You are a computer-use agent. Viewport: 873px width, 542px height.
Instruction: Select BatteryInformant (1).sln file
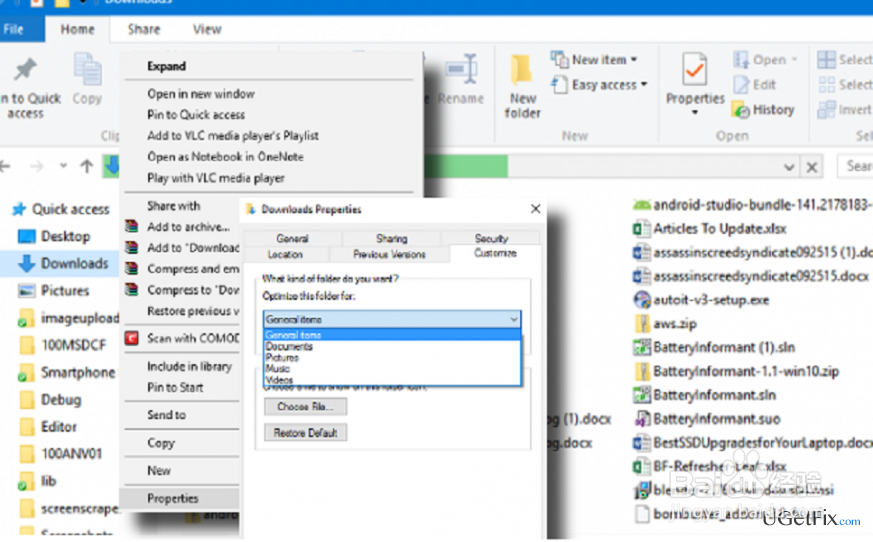[714, 348]
